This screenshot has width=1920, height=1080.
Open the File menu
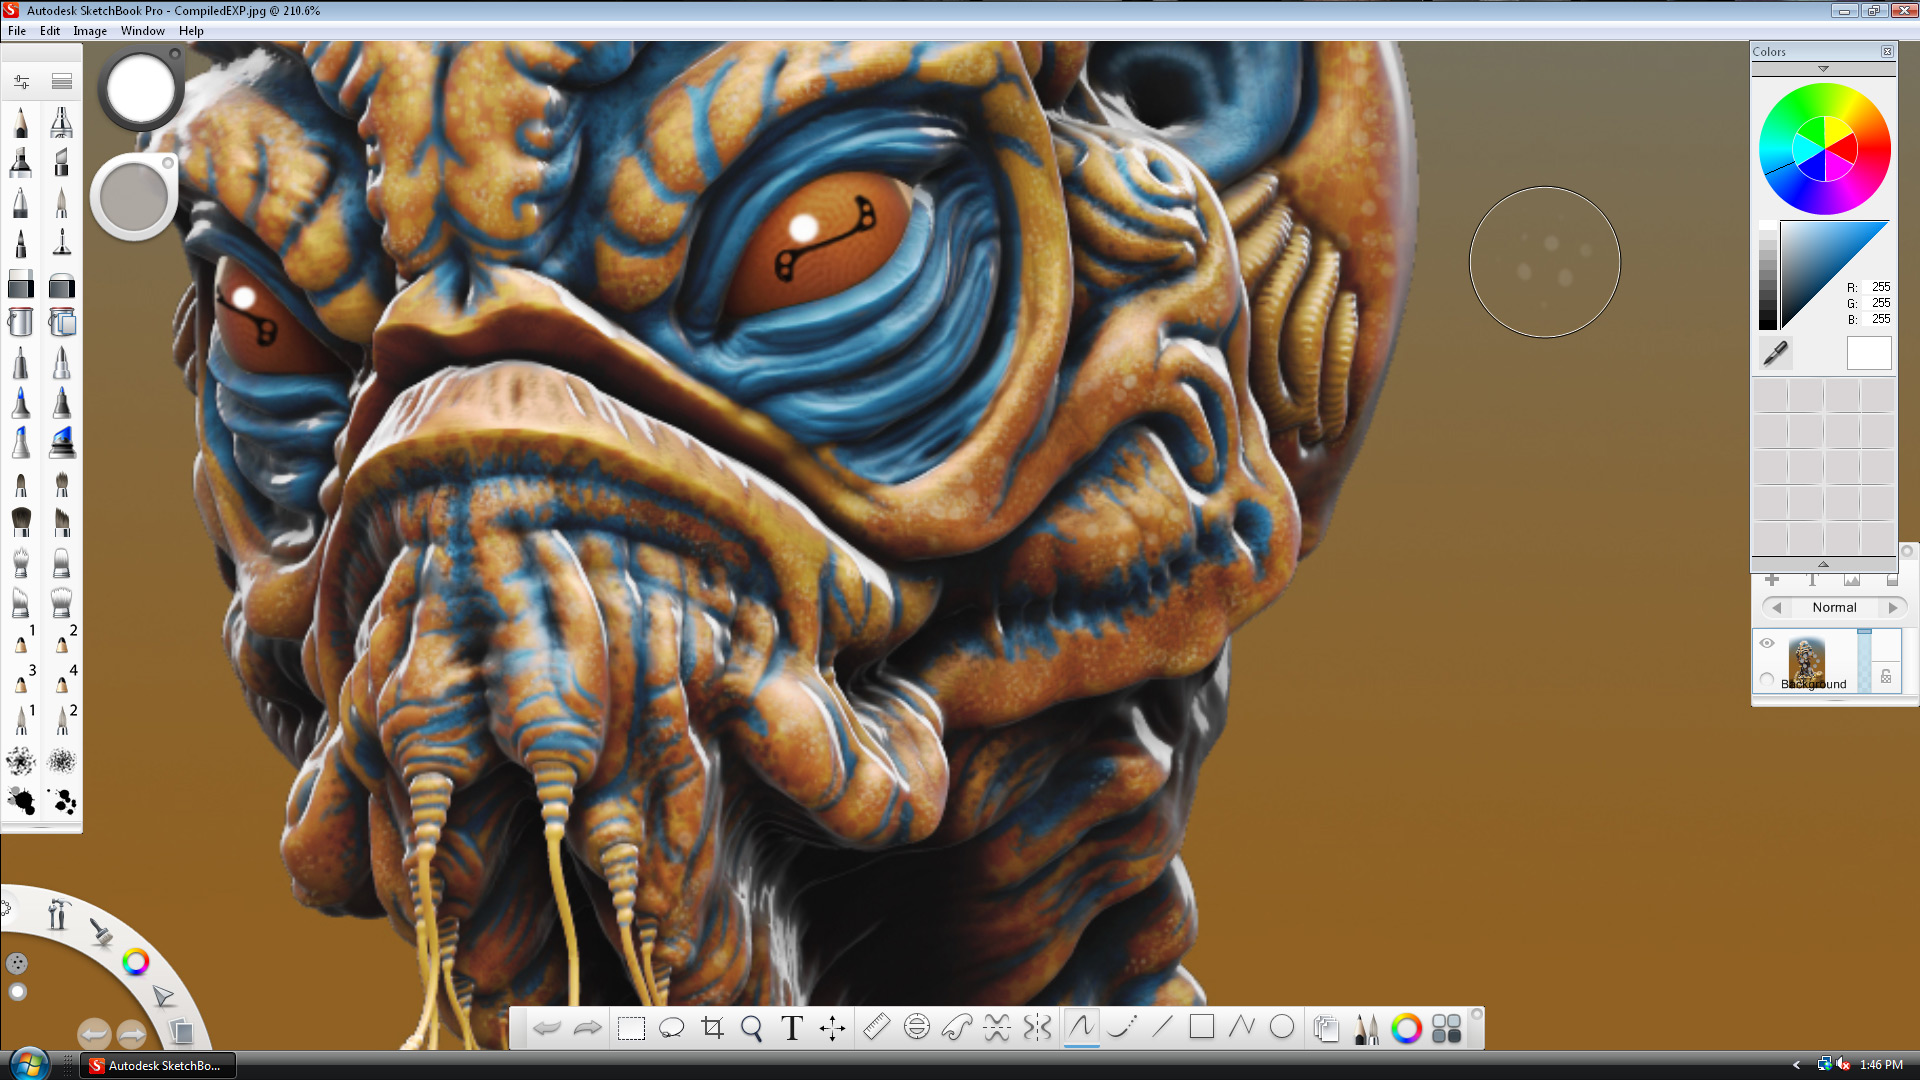point(17,31)
